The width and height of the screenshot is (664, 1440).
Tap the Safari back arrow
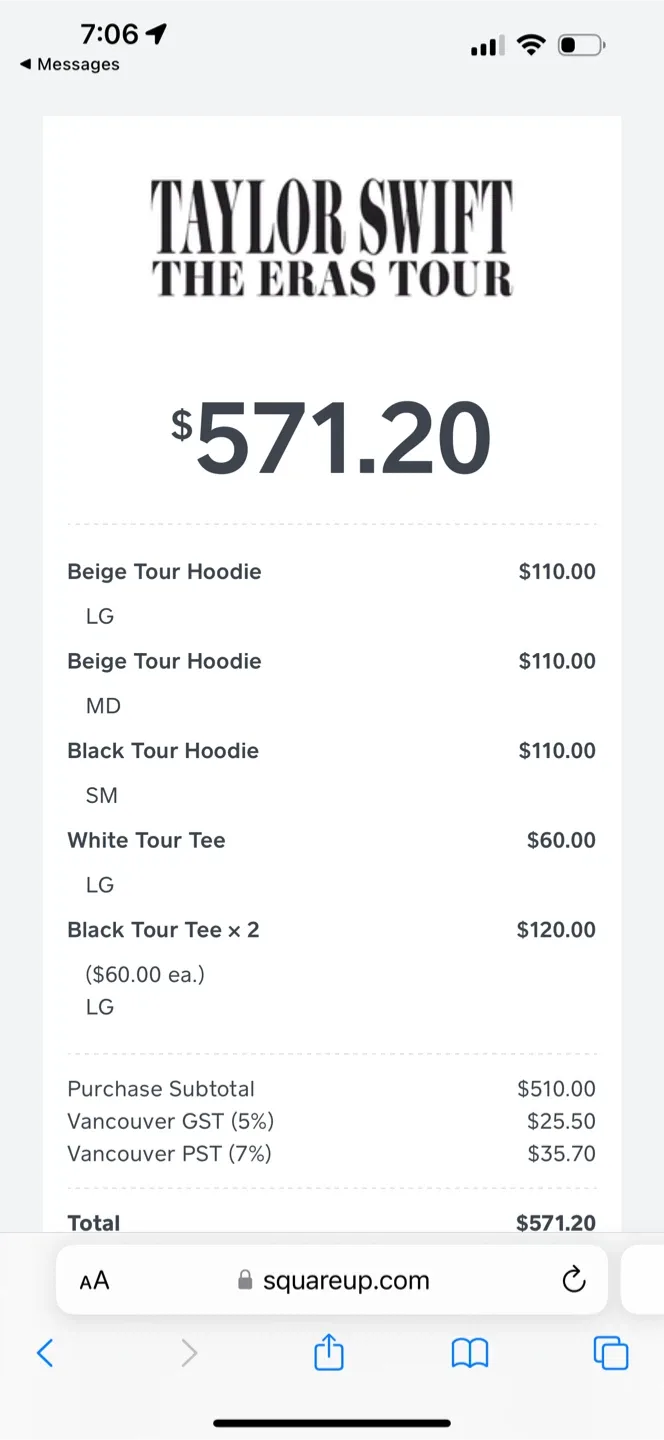click(45, 1353)
